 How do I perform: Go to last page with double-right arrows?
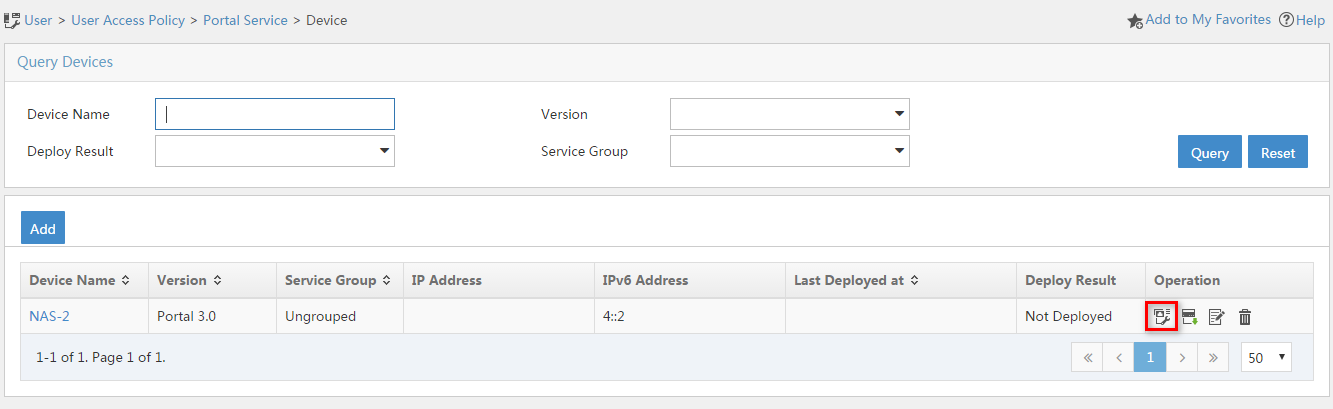pos(1212,357)
